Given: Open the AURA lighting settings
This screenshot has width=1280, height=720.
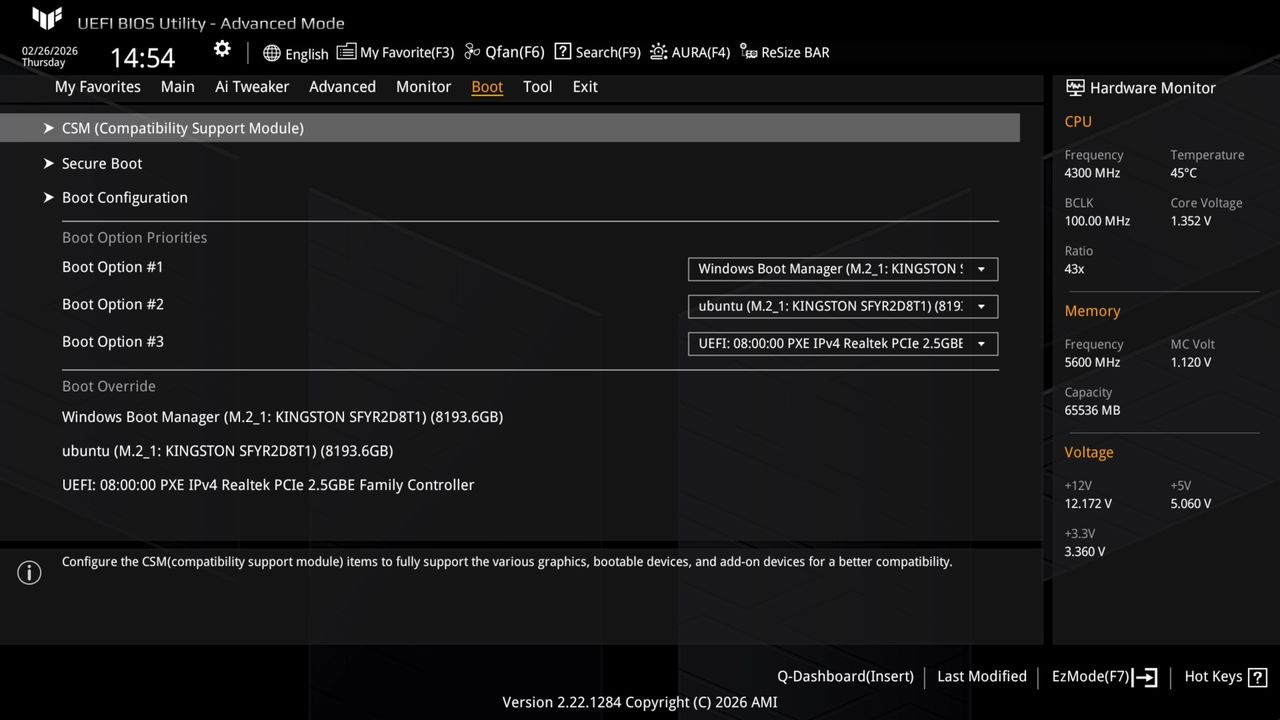Looking at the screenshot, I should 690,52.
